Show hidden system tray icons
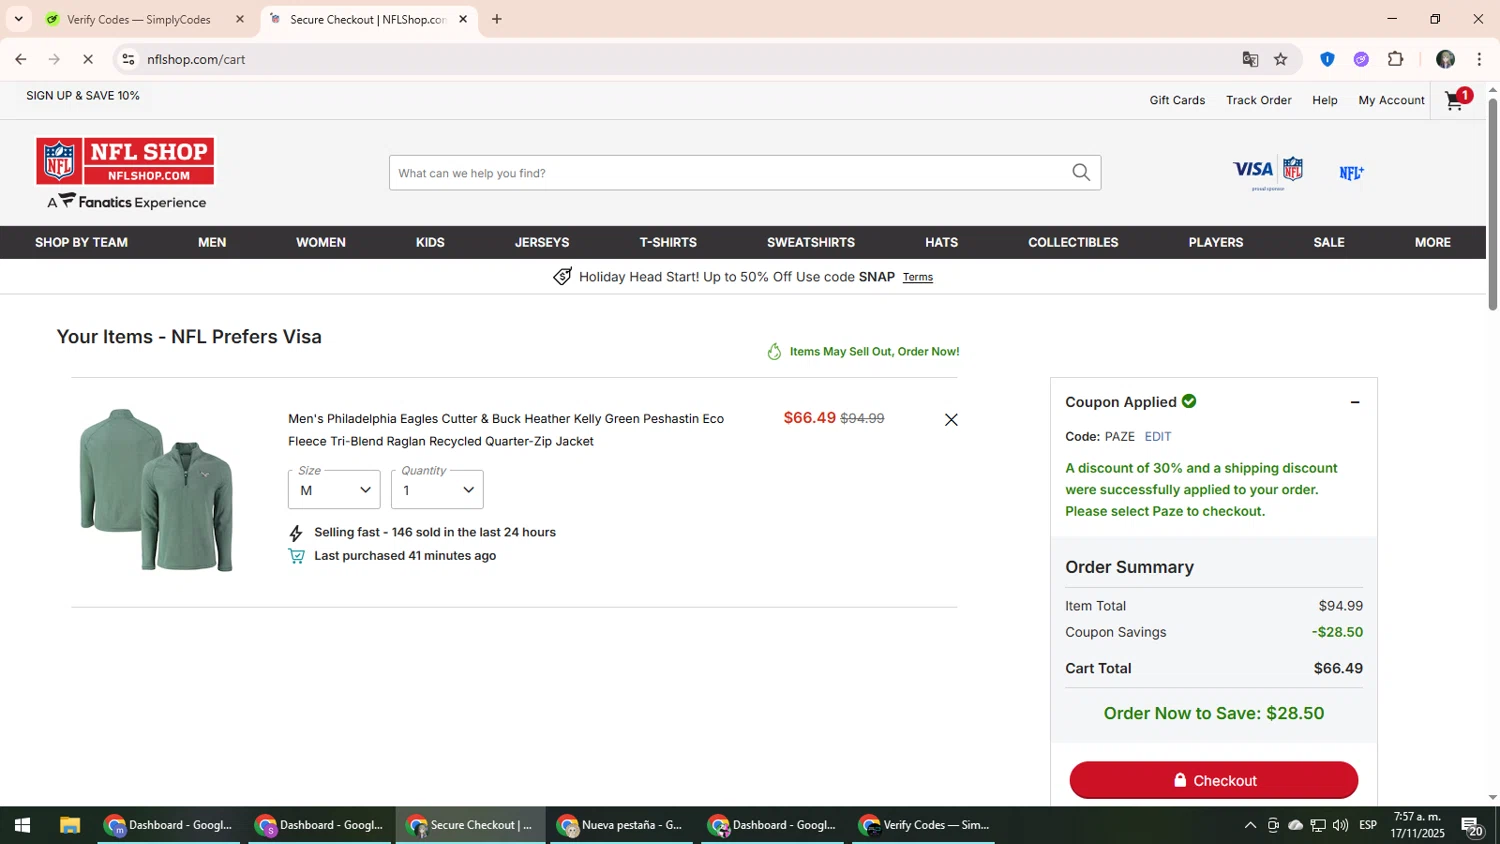The width and height of the screenshot is (1500, 844). tap(1250, 825)
